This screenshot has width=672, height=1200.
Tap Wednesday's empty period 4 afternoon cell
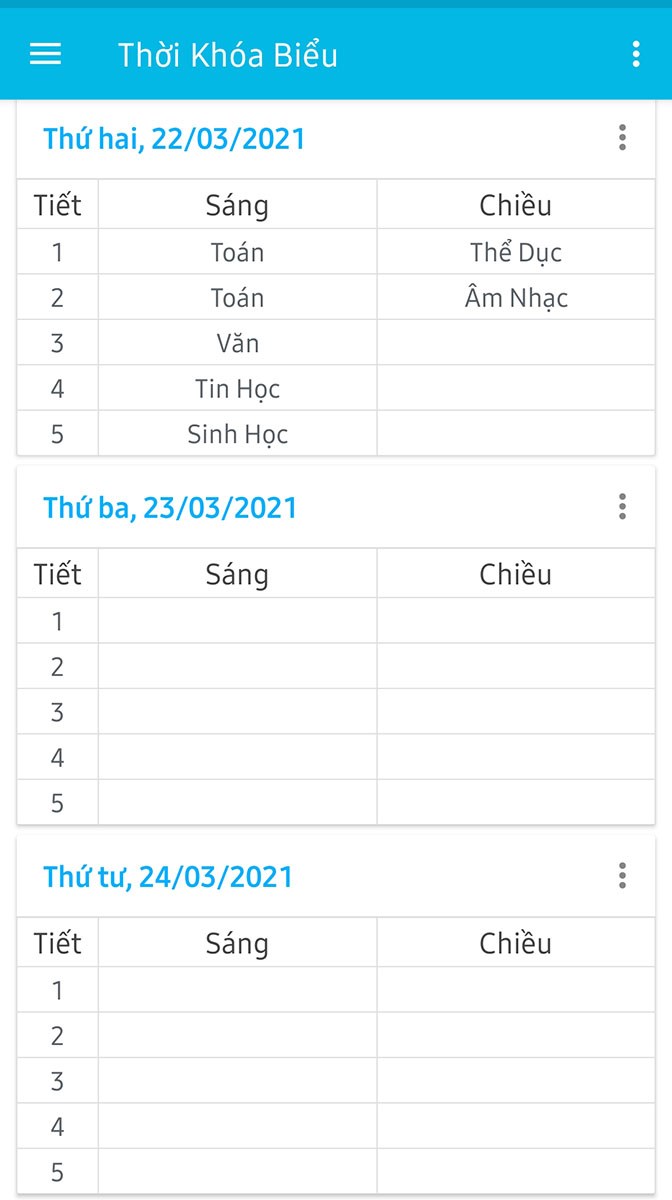click(516, 1126)
